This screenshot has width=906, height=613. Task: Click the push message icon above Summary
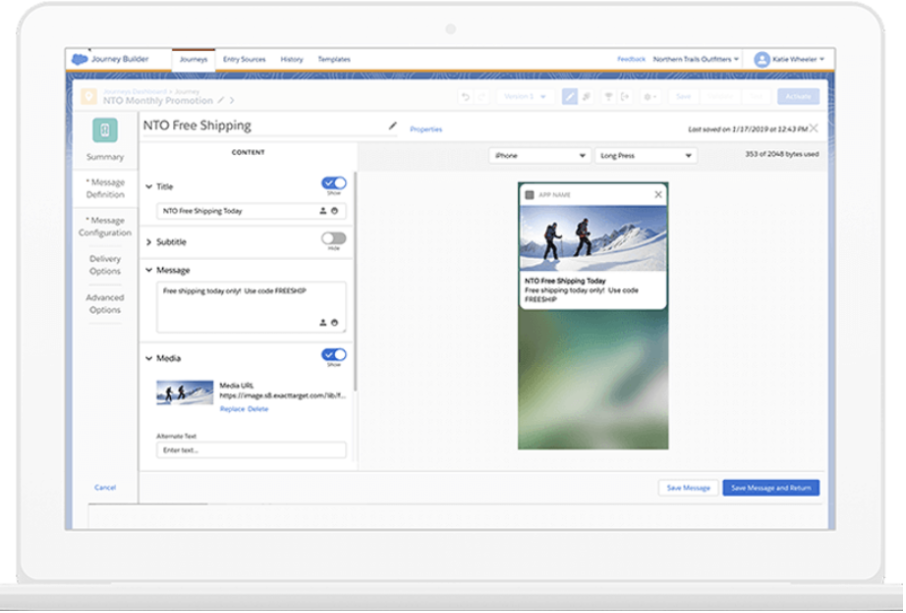[x=105, y=130]
